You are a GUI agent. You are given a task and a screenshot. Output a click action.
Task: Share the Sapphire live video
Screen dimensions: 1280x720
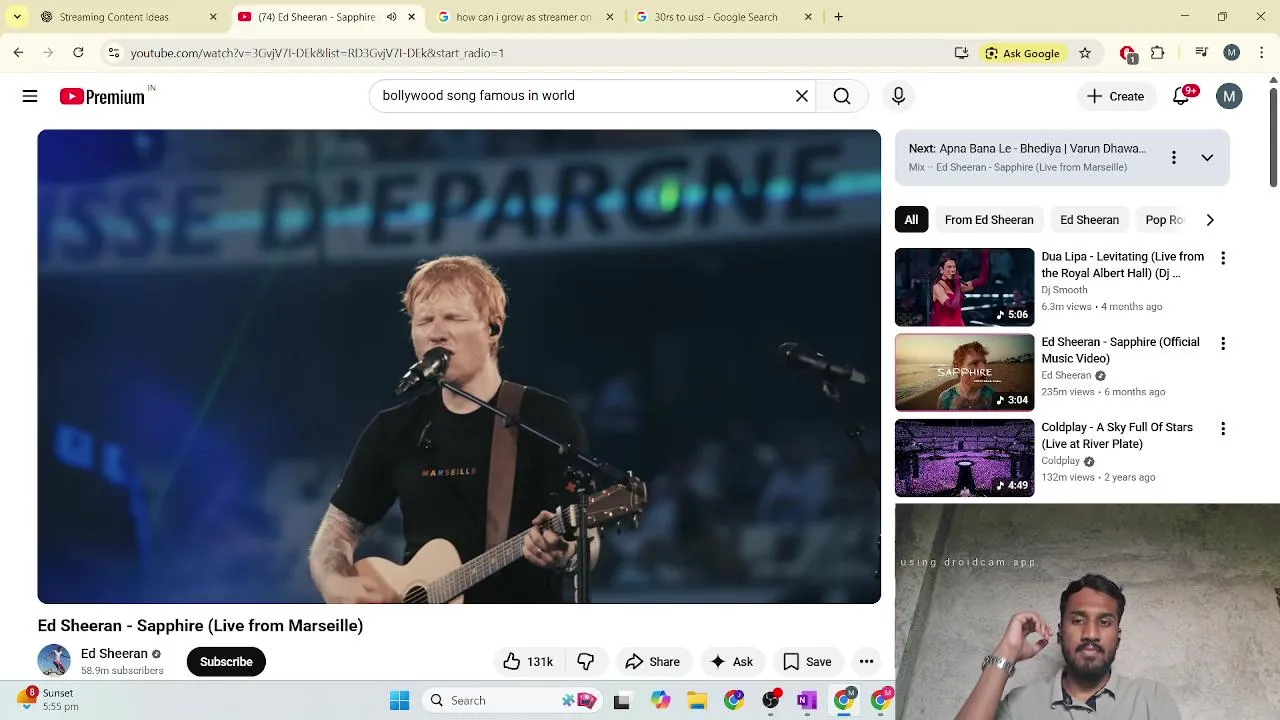pos(652,661)
